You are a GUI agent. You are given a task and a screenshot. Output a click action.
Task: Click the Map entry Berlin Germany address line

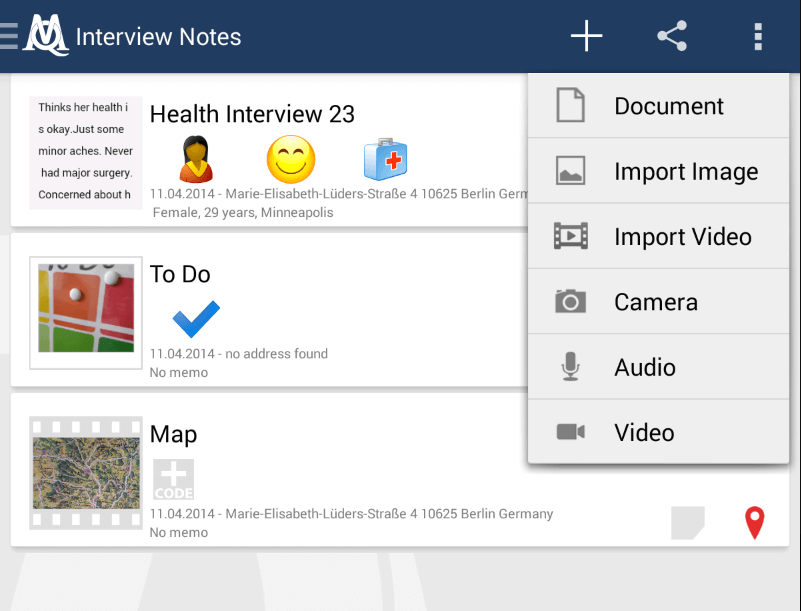tap(351, 513)
